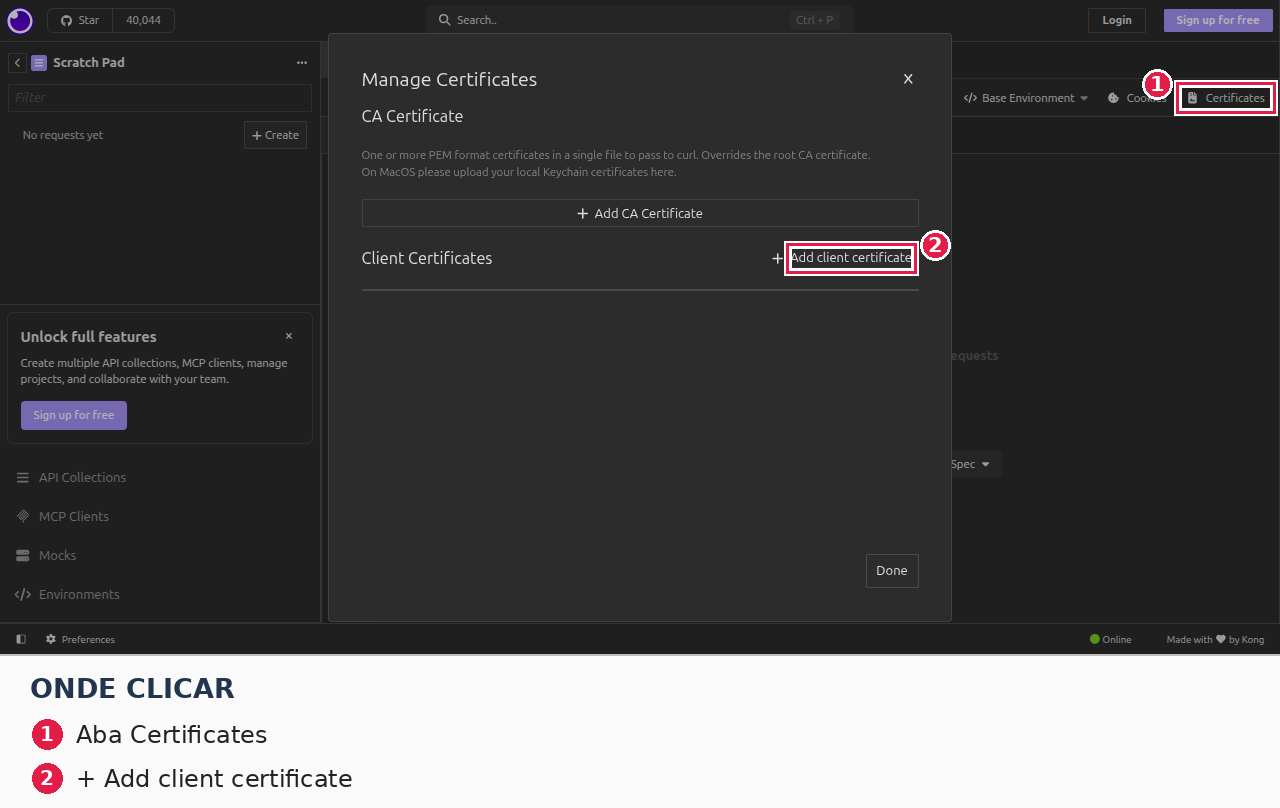Click the GitHub Star button
Viewport: 1280px width, 808px height.
pyautogui.click(x=80, y=20)
